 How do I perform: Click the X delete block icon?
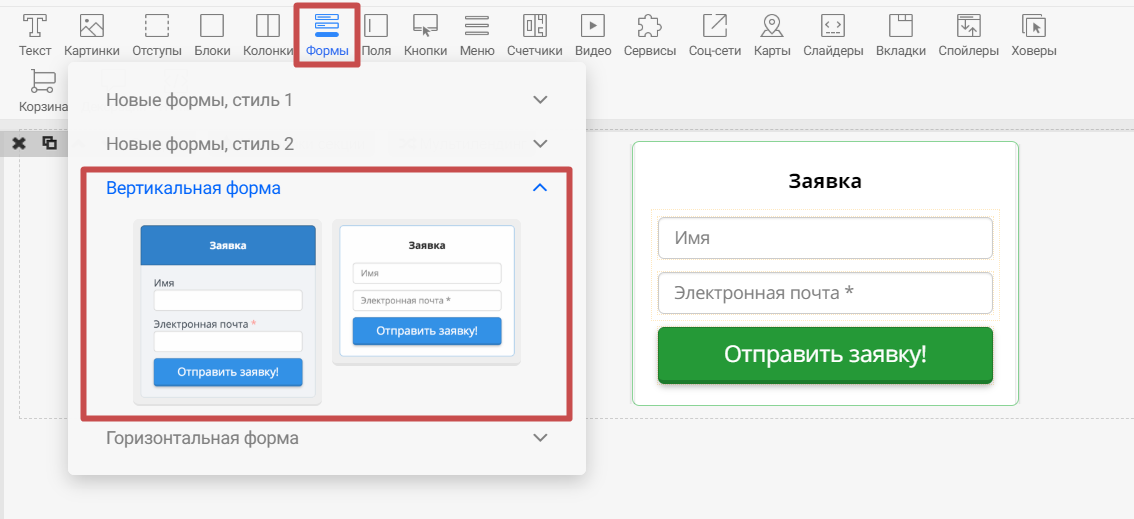pos(19,143)
